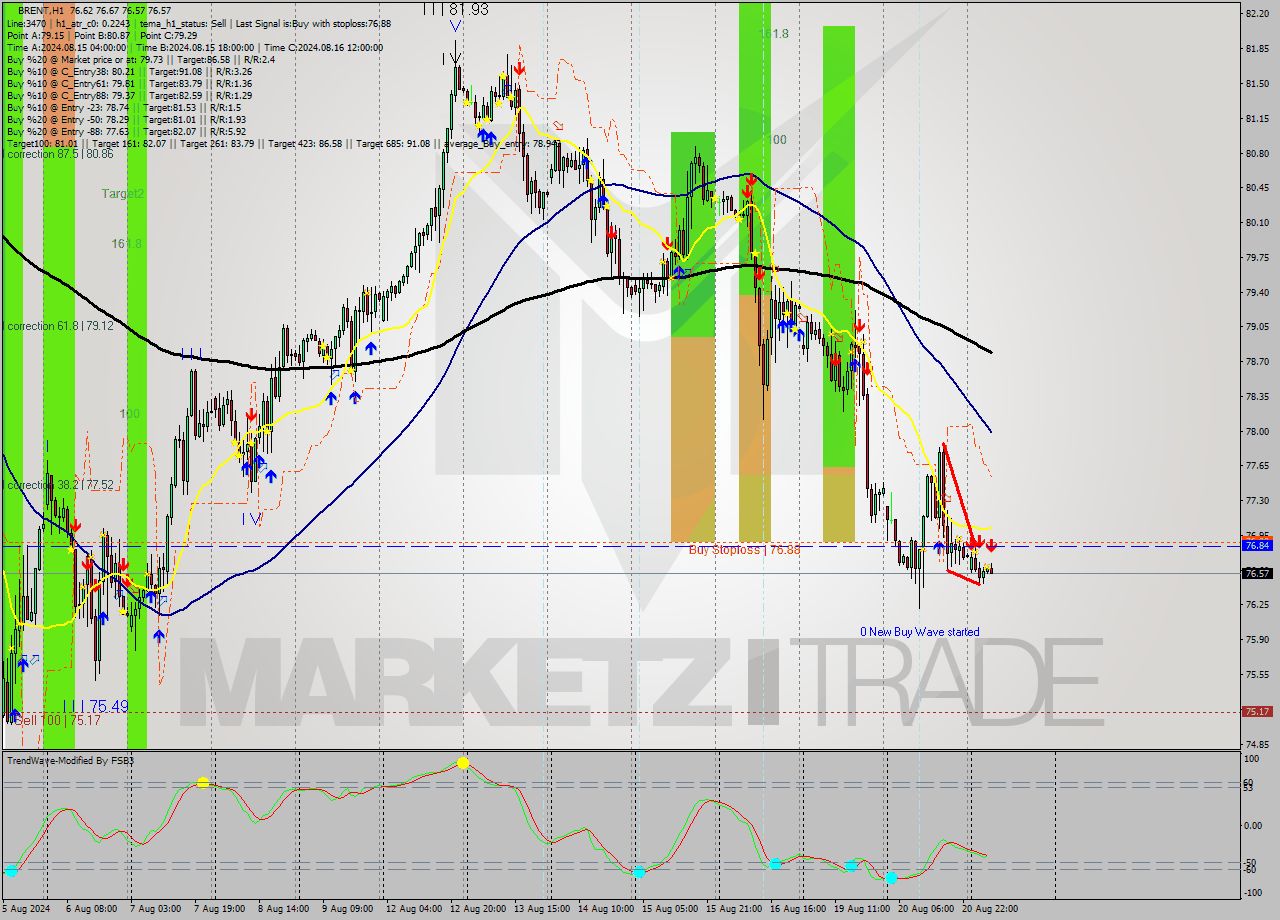Click the '19 Aug 11:00' time label
The image size is (1280, 920).
coord(861,909)
